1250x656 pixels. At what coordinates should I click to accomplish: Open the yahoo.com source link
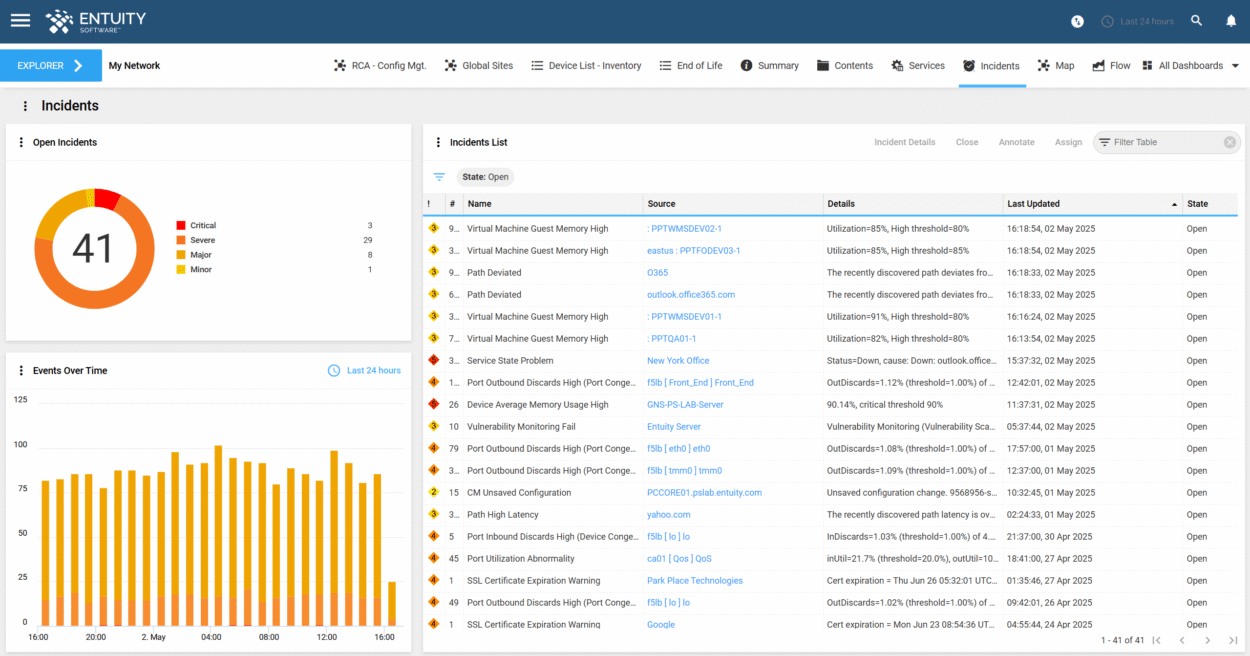point(669,515)
